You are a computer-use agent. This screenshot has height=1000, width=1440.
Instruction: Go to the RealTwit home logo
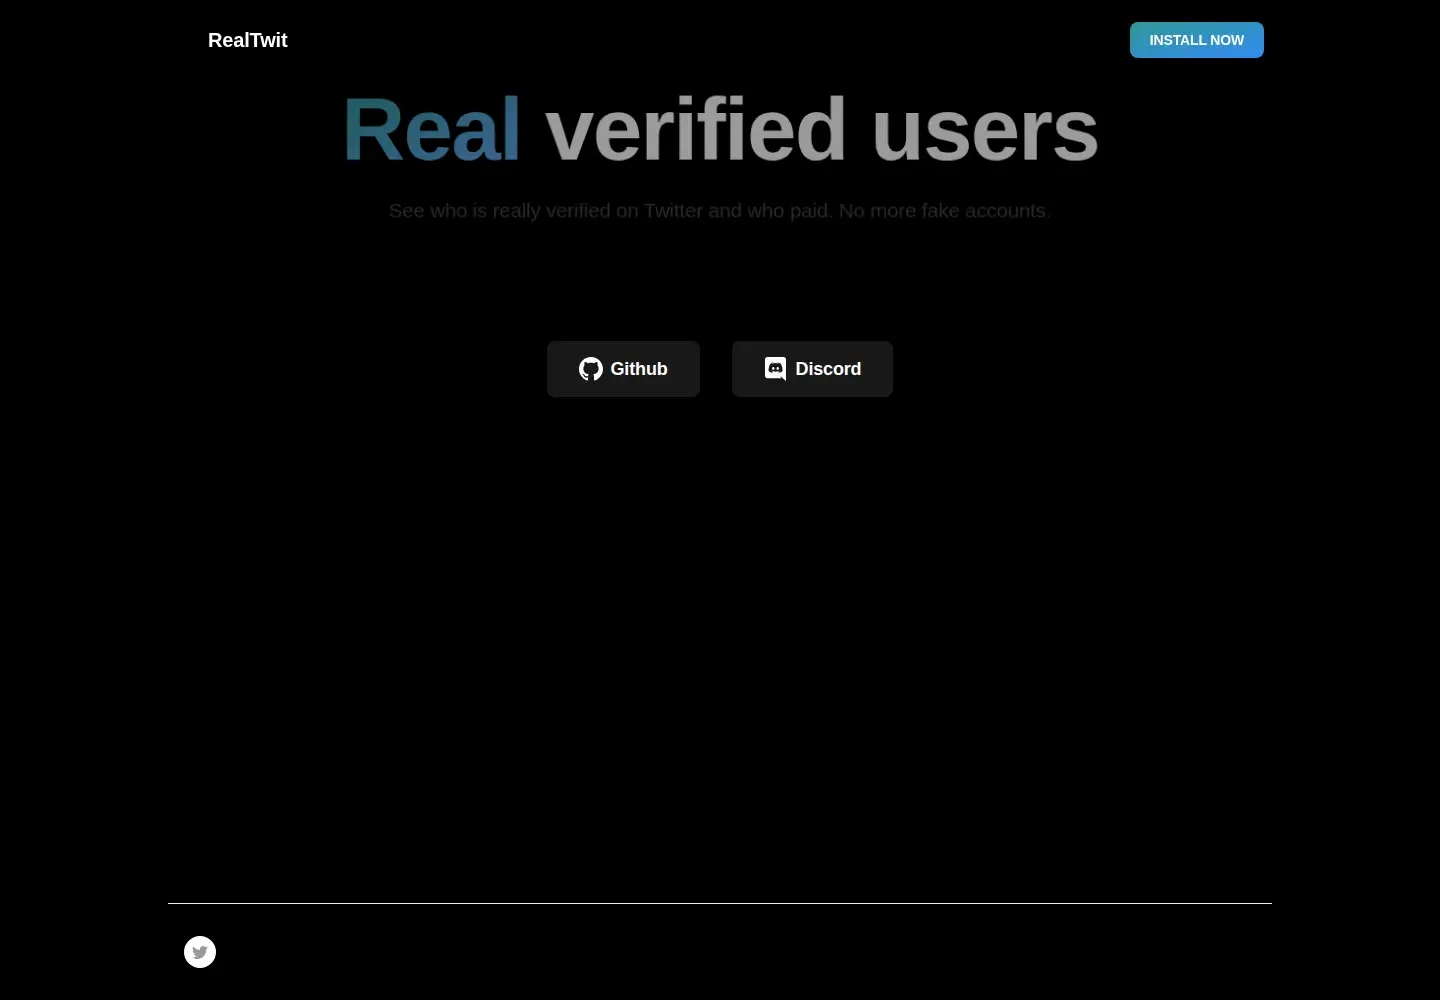click(247, 40)
